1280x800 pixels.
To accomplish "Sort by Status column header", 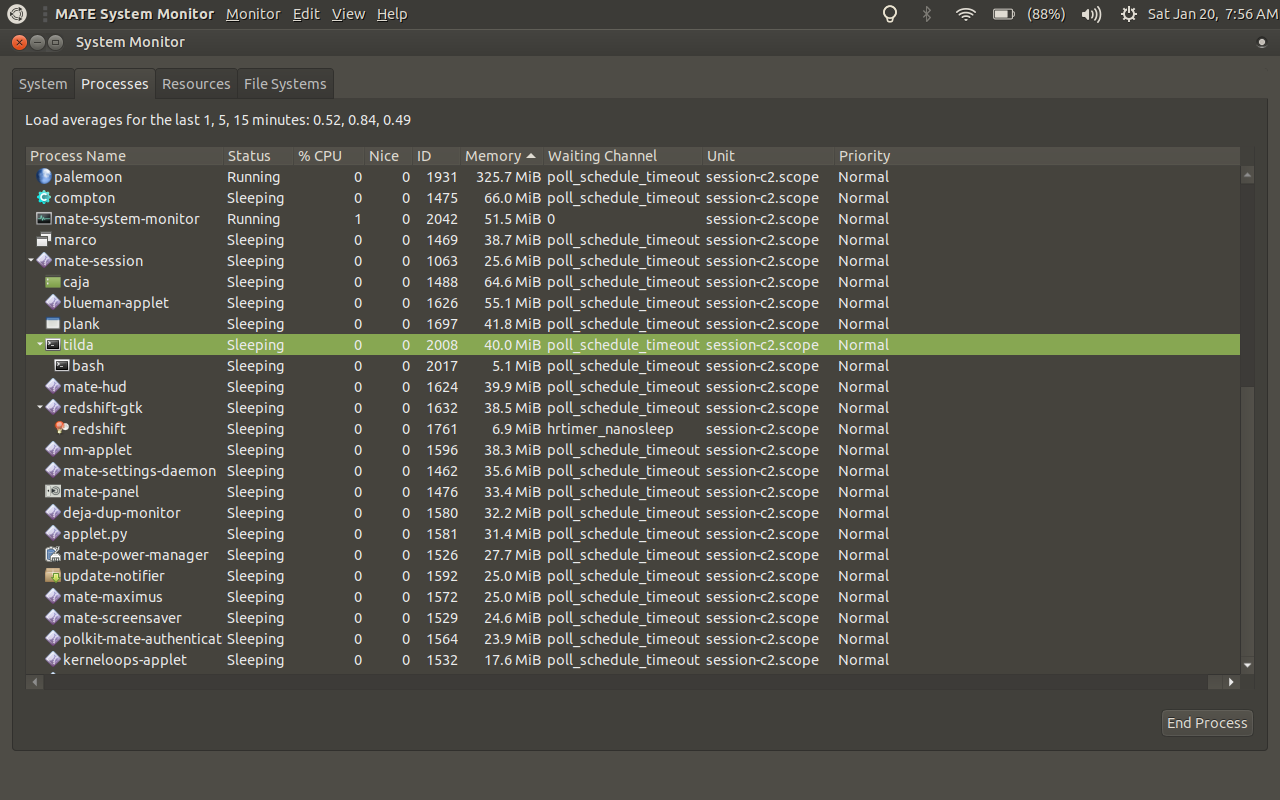I will tap(258, 156).
